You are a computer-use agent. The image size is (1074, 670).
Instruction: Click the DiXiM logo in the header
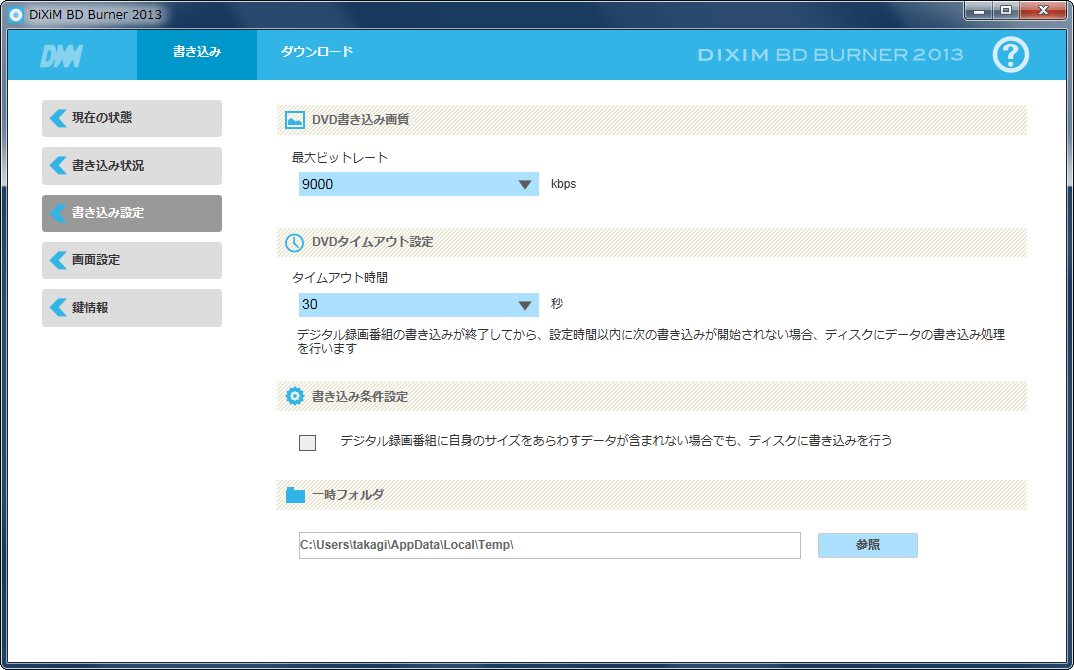click(62, 55)
